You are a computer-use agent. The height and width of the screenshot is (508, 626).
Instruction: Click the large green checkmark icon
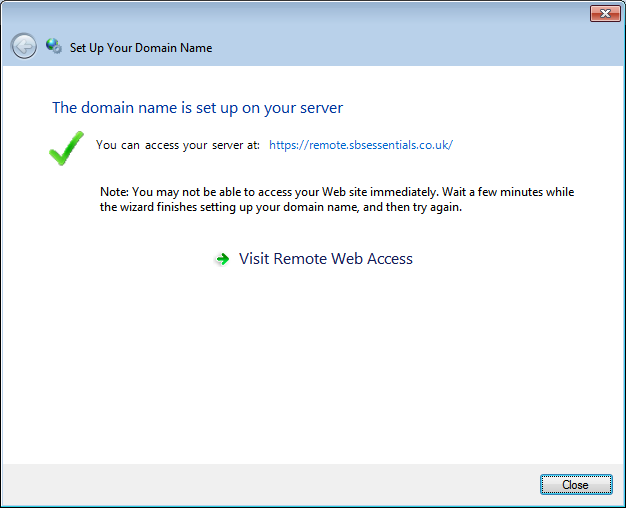coord(66,148)
